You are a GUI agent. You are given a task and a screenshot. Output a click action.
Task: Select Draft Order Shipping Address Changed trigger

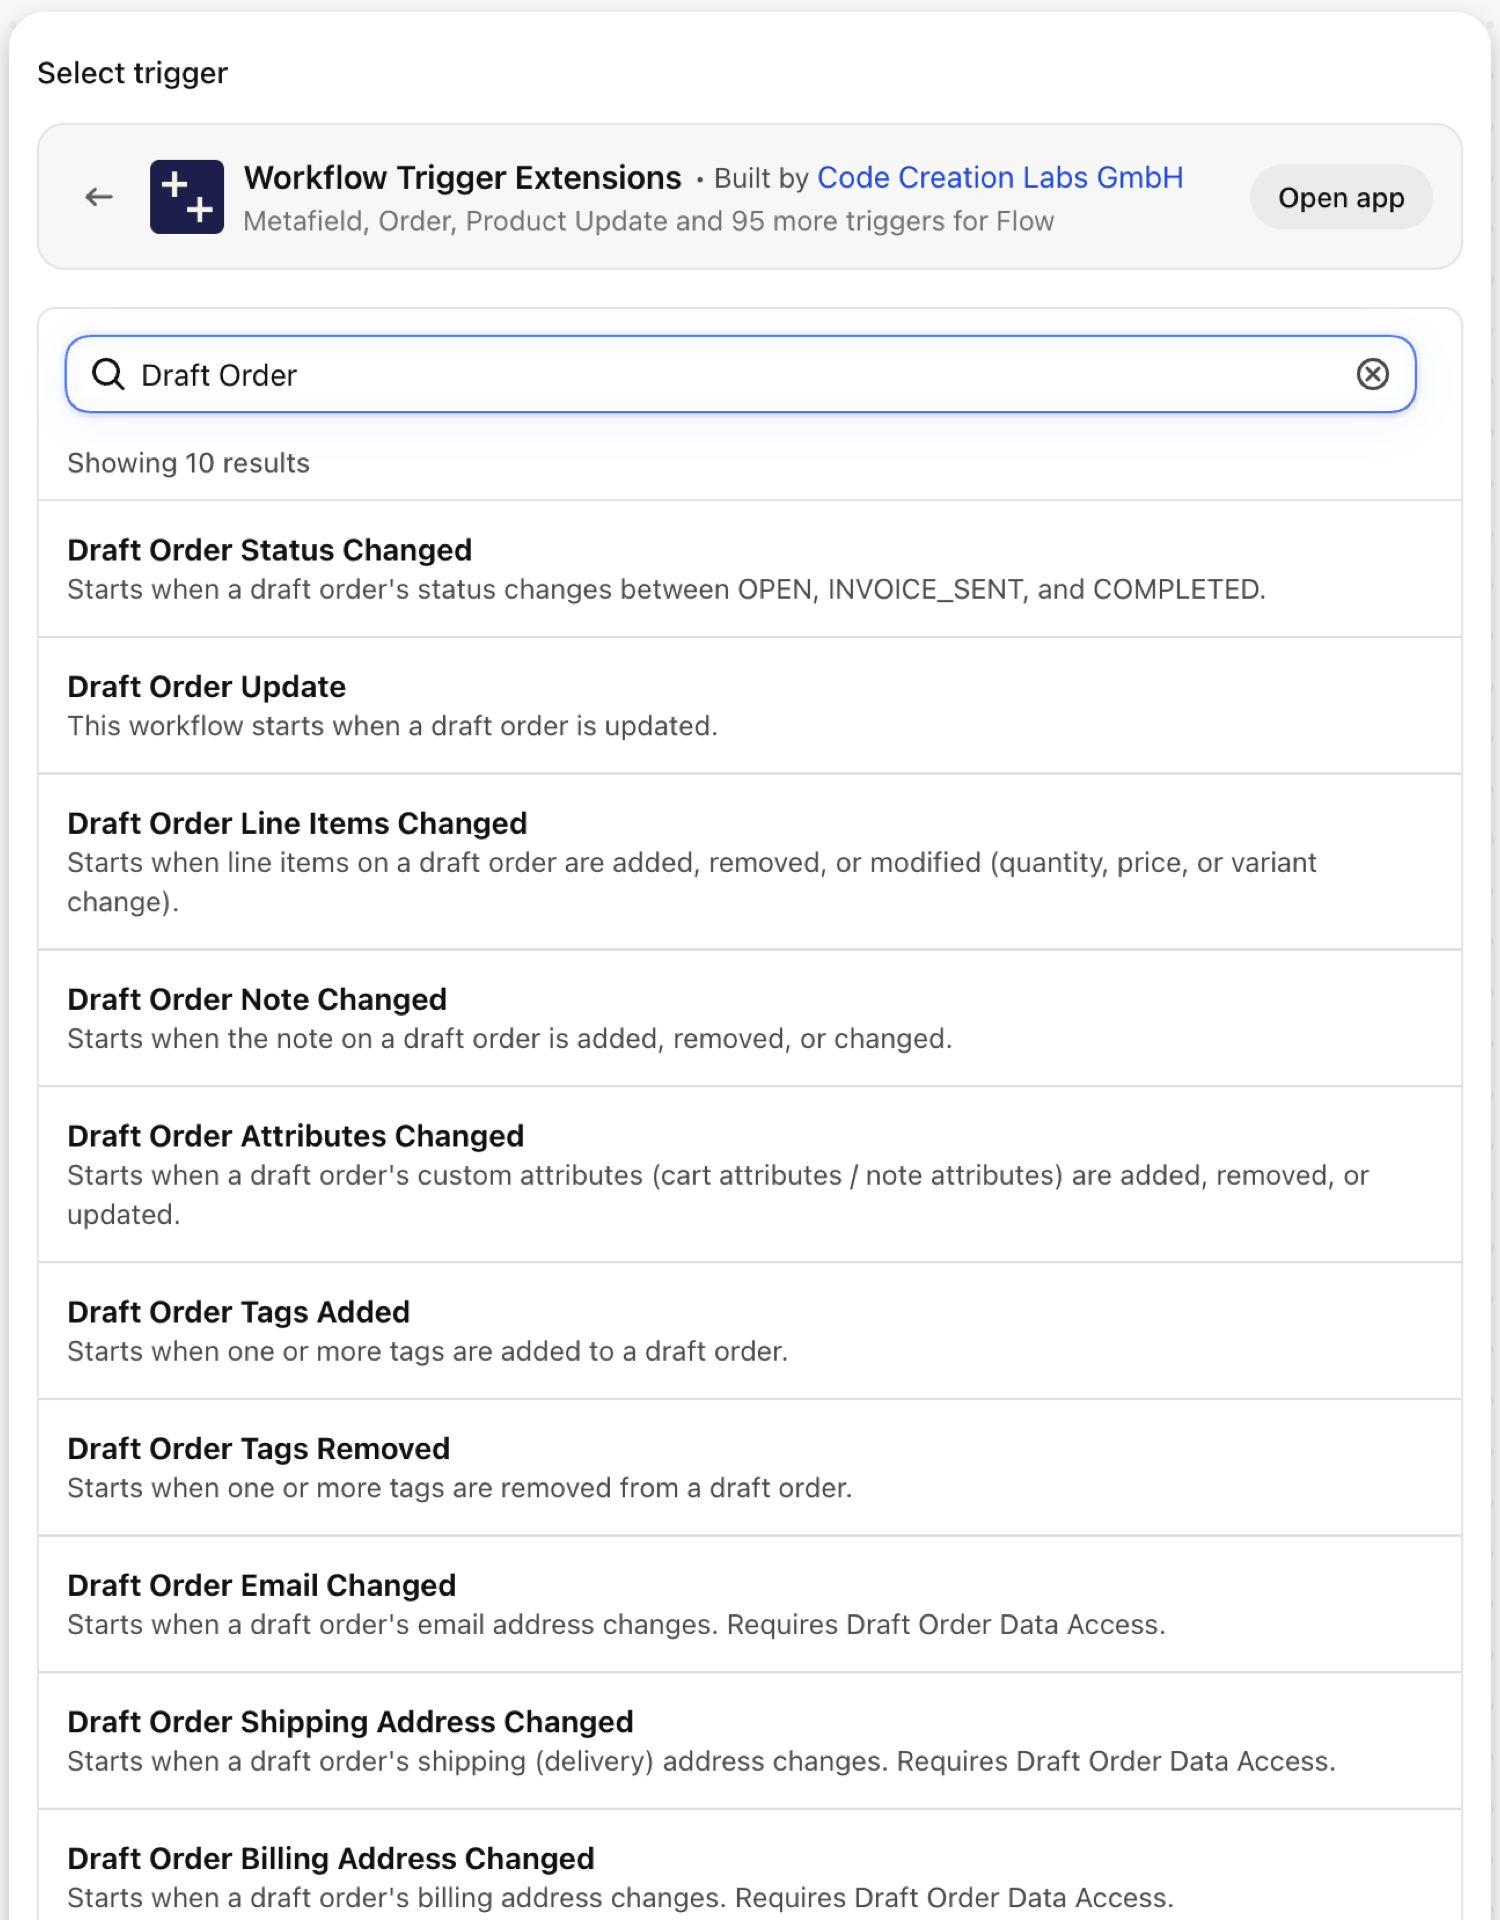750,1741
